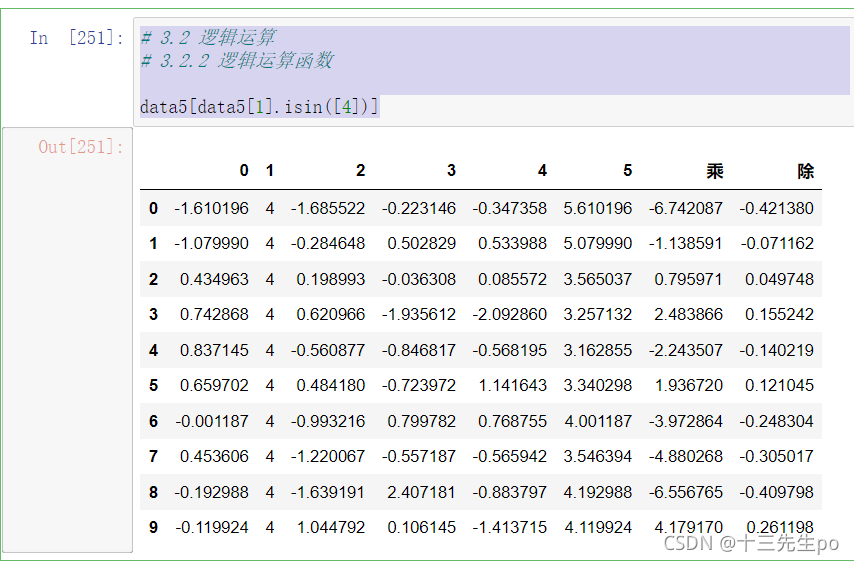This screenshot has width=854, height=564.
Task: Click into the code line data5[data5[1].isin([4])]
Action: (259, 107)
